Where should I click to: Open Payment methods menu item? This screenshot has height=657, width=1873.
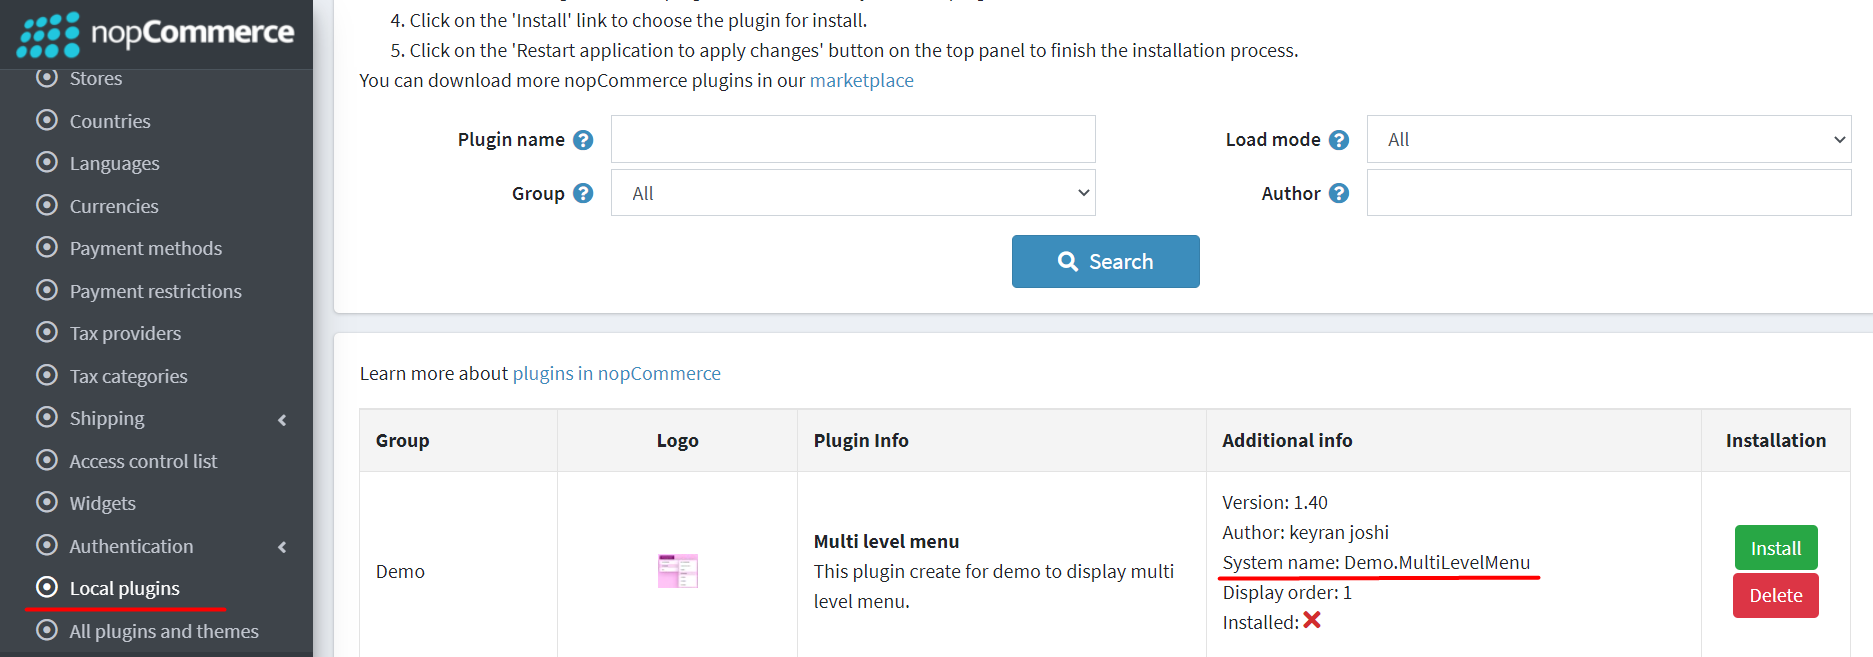(145, 249)
